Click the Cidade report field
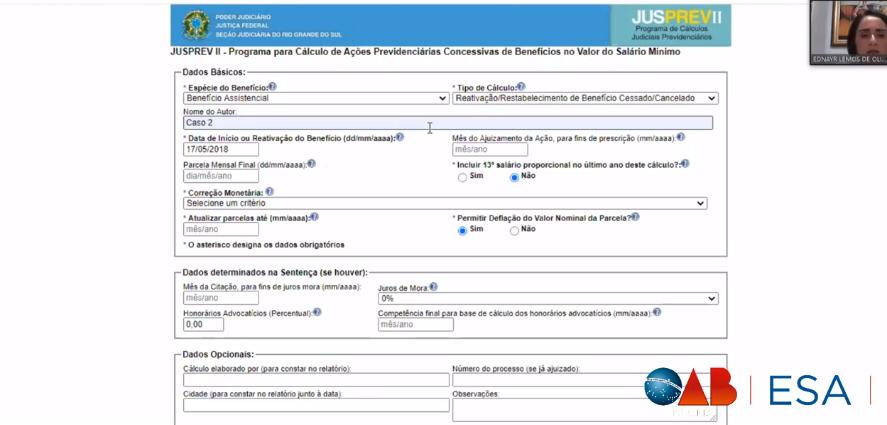 [316, 405]
